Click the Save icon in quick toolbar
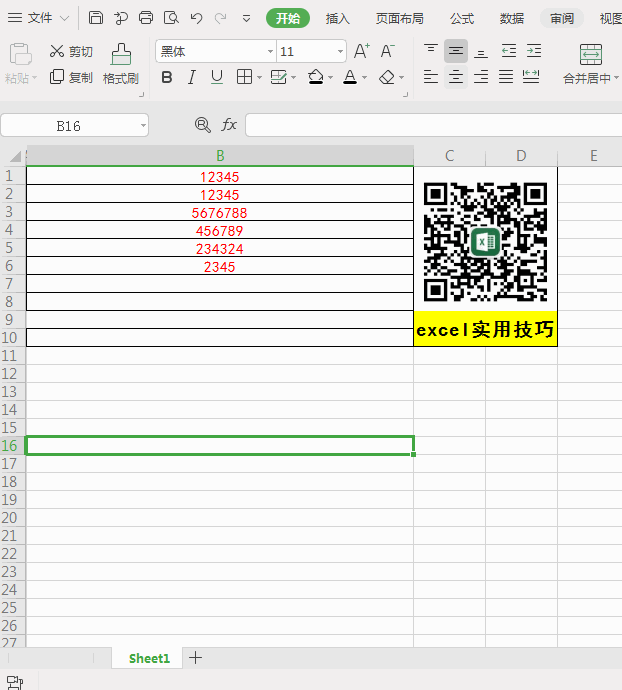Viewport: 622px width, 690px height. tap(96, 18)
